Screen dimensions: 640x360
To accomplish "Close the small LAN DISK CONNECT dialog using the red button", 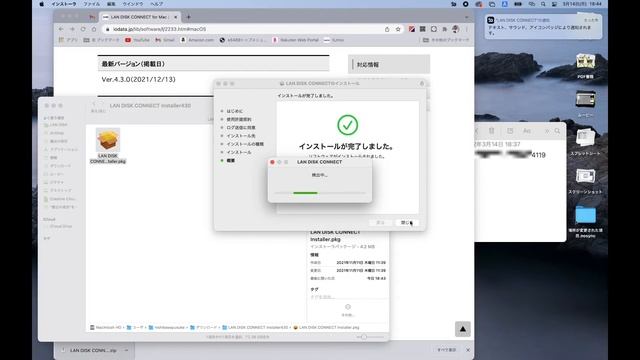I will (x=272, y=162).
